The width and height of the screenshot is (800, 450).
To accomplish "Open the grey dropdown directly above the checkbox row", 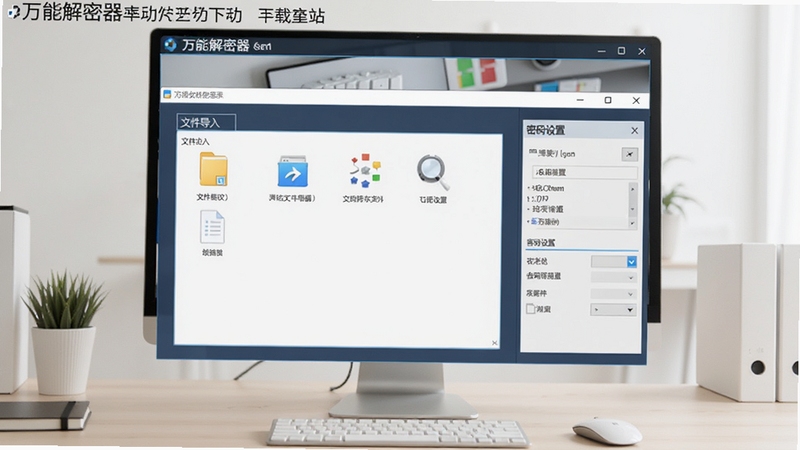I will click(x=614, y=294).
